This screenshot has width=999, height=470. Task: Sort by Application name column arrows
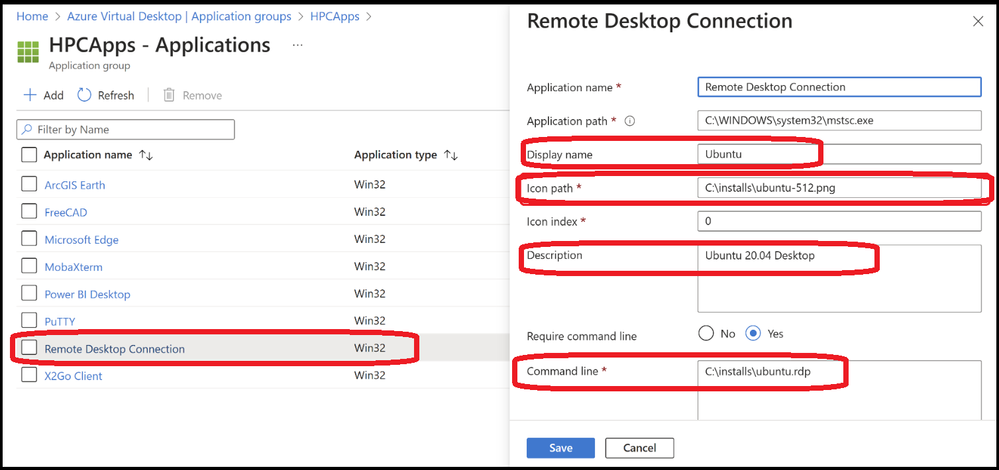tap(147, 155)
